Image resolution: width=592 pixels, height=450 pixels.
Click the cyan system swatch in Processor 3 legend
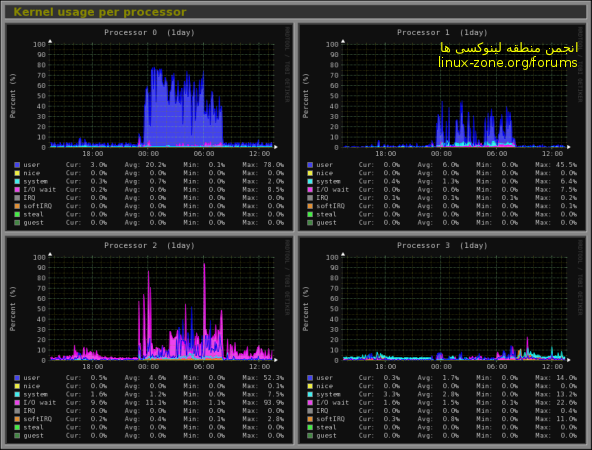[310, 395]
